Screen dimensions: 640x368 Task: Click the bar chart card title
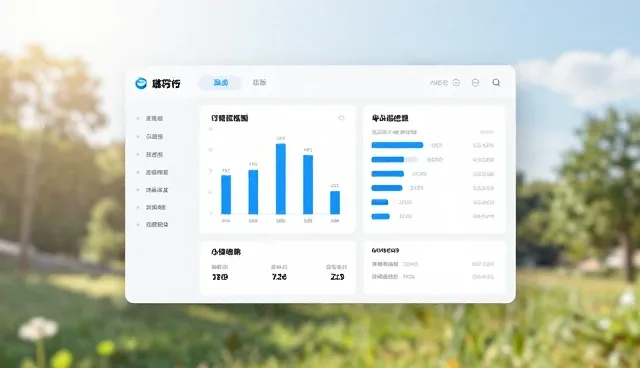[229, 118]
